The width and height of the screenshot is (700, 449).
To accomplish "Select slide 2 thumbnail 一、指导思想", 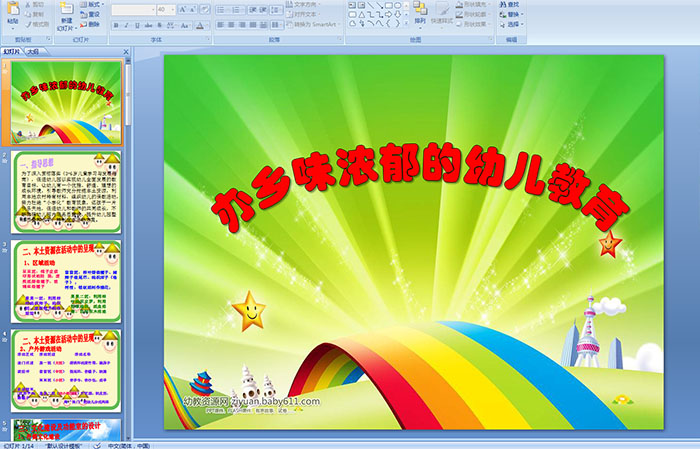I will [x=66, y=192].
